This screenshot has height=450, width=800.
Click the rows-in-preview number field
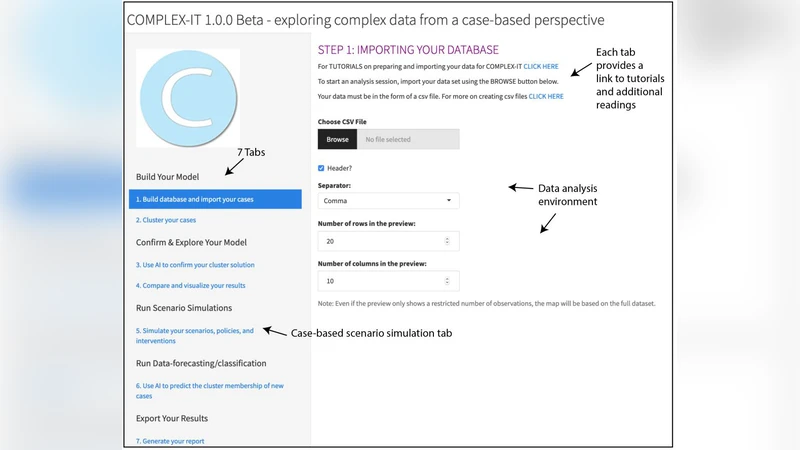(380, 241)
